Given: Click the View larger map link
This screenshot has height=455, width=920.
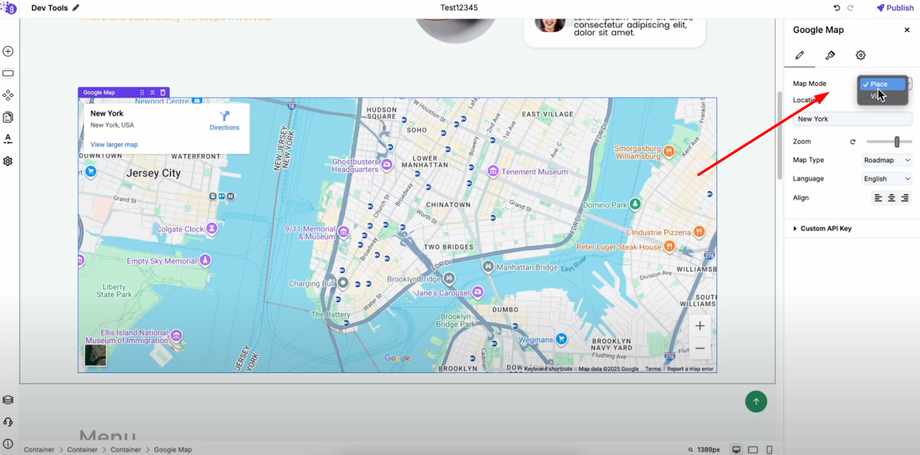Looking at the screenshot, I should (x=114, y=144).
